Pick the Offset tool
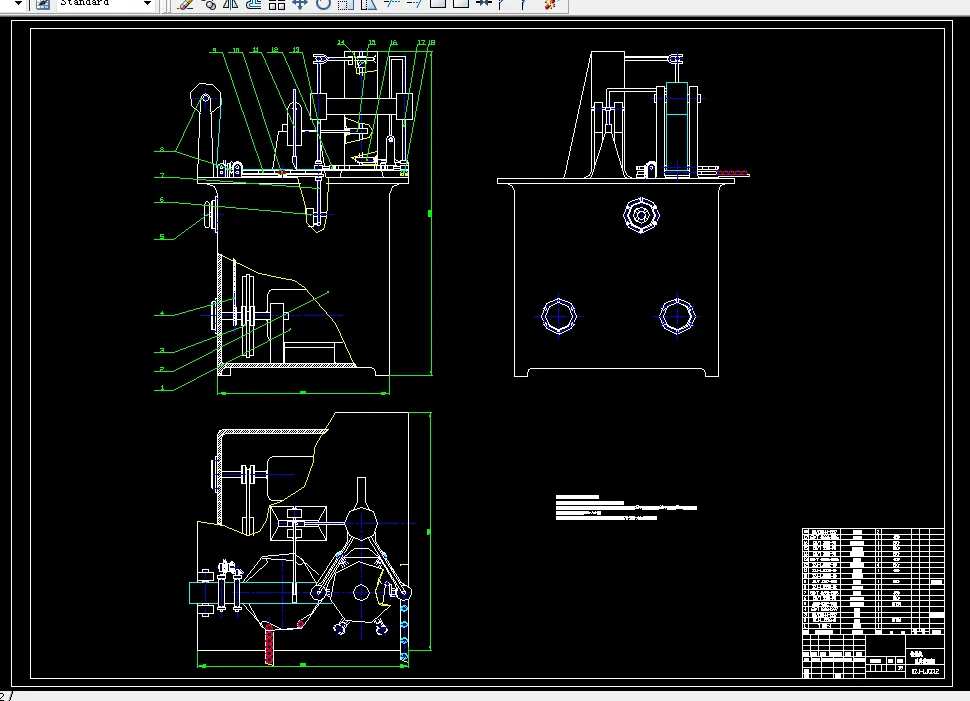970x701 pixels. (x=254, y=4)
